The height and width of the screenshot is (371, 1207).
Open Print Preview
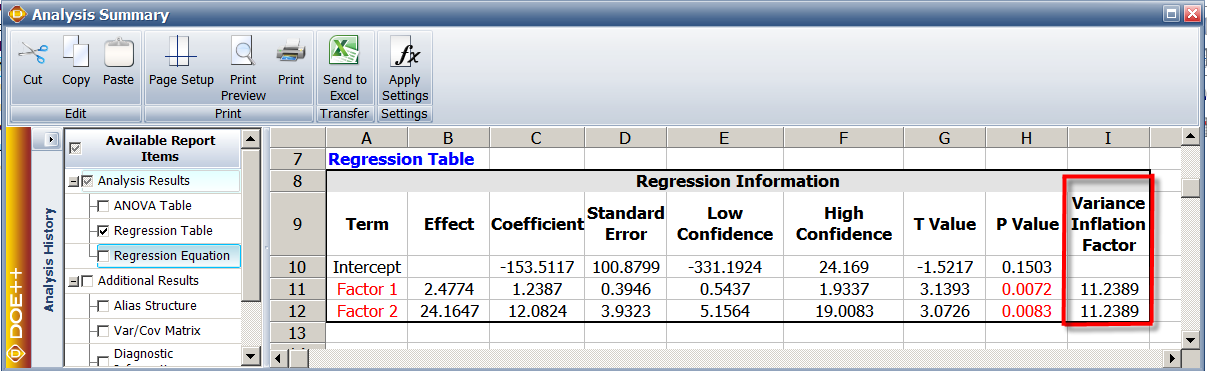click(x=243, y=53)
